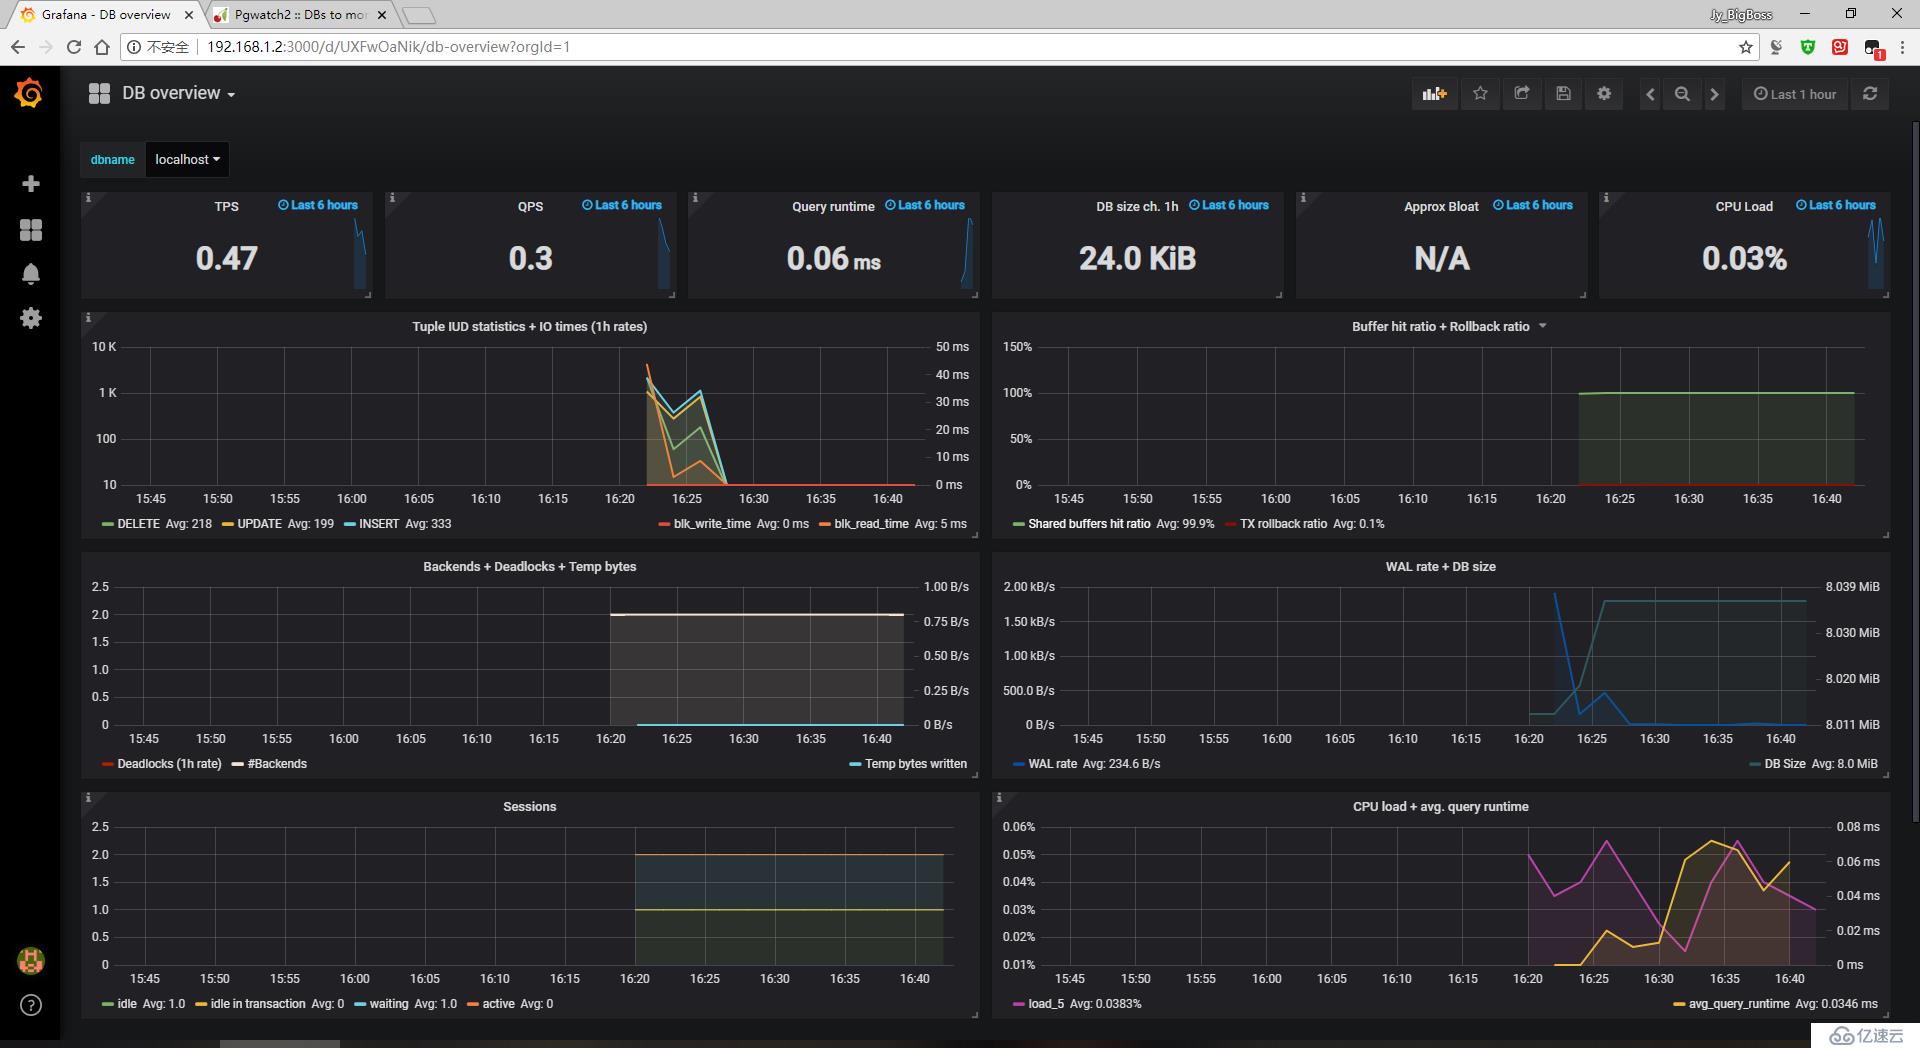The image size is (1920, 1048).
Task: Shift time range forward arrow
Action: [x=1714, y=94]
